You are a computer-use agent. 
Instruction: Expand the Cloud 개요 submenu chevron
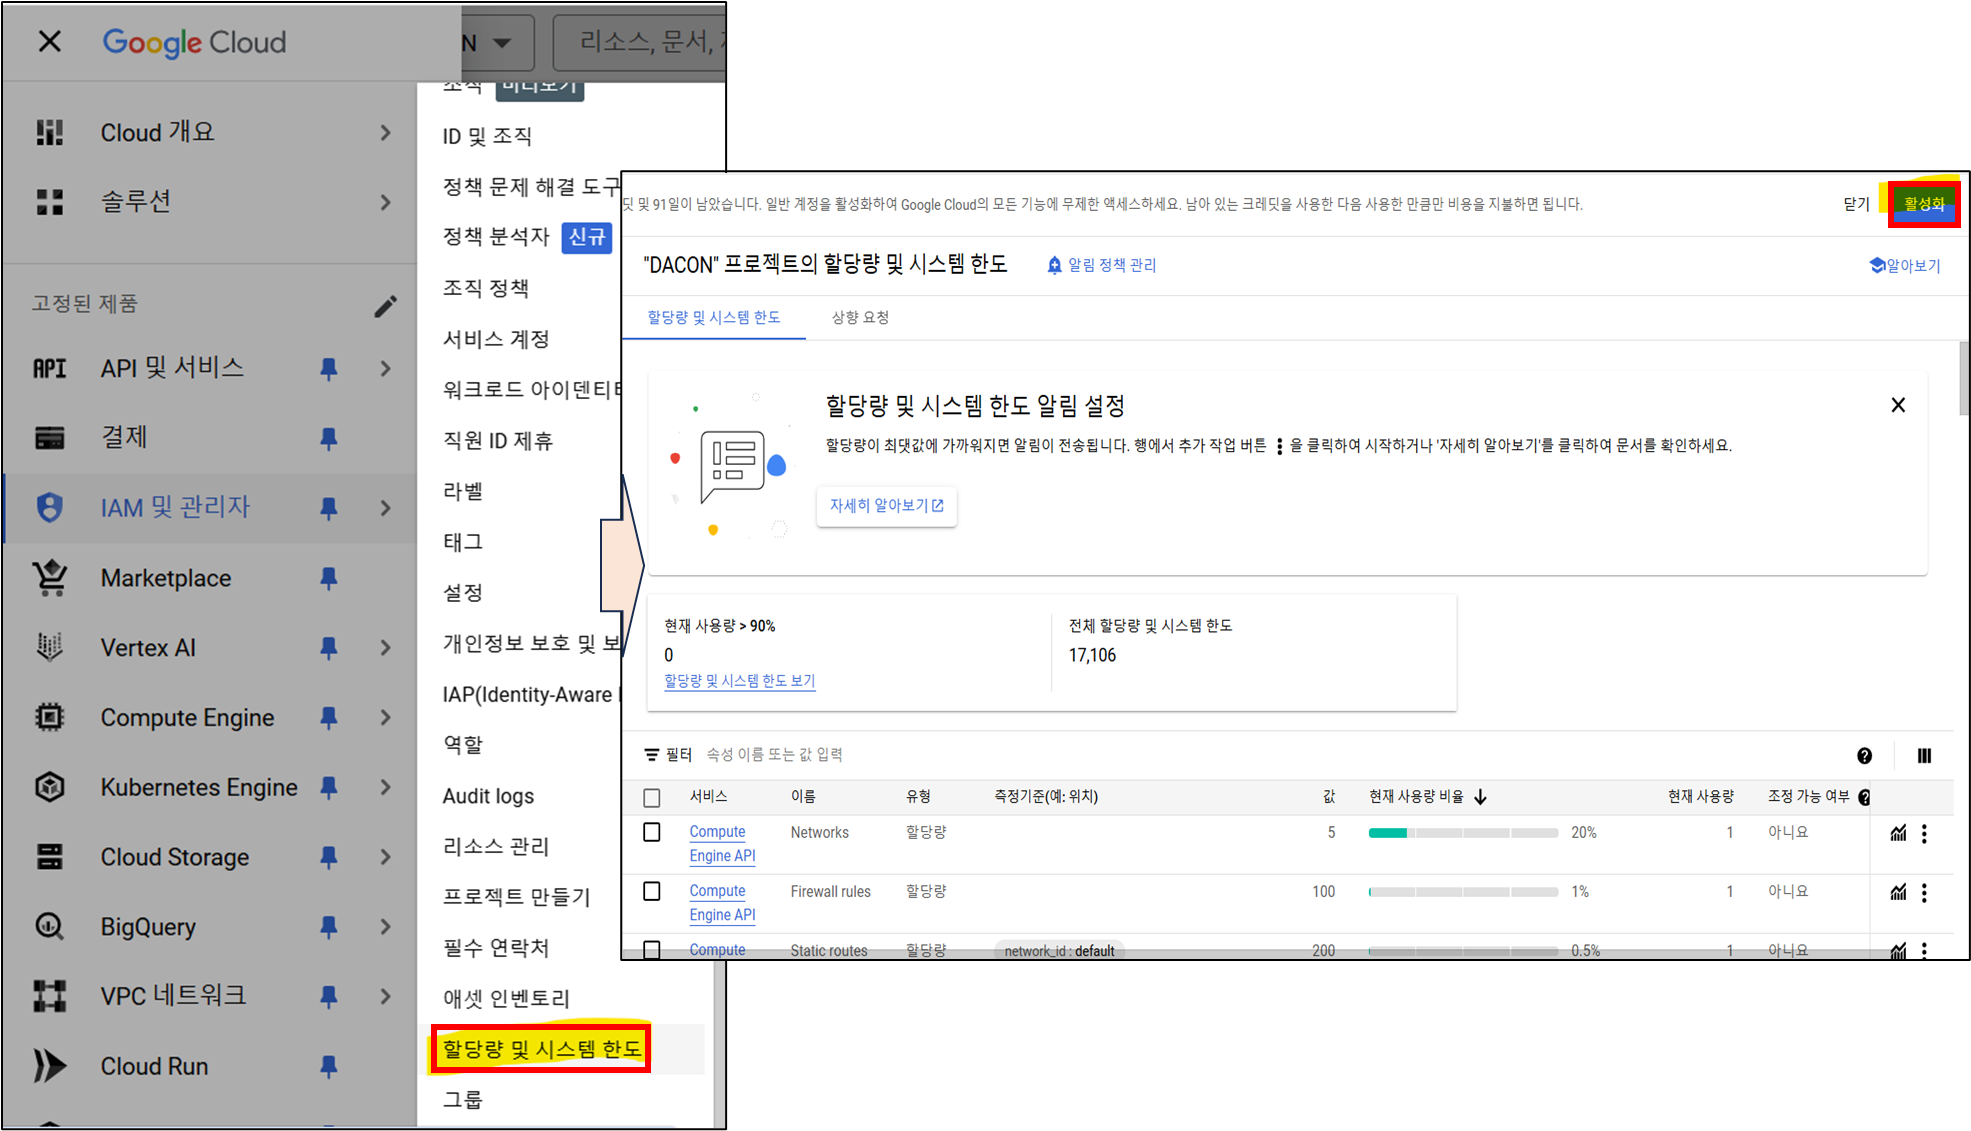click(x=385, y=133)
